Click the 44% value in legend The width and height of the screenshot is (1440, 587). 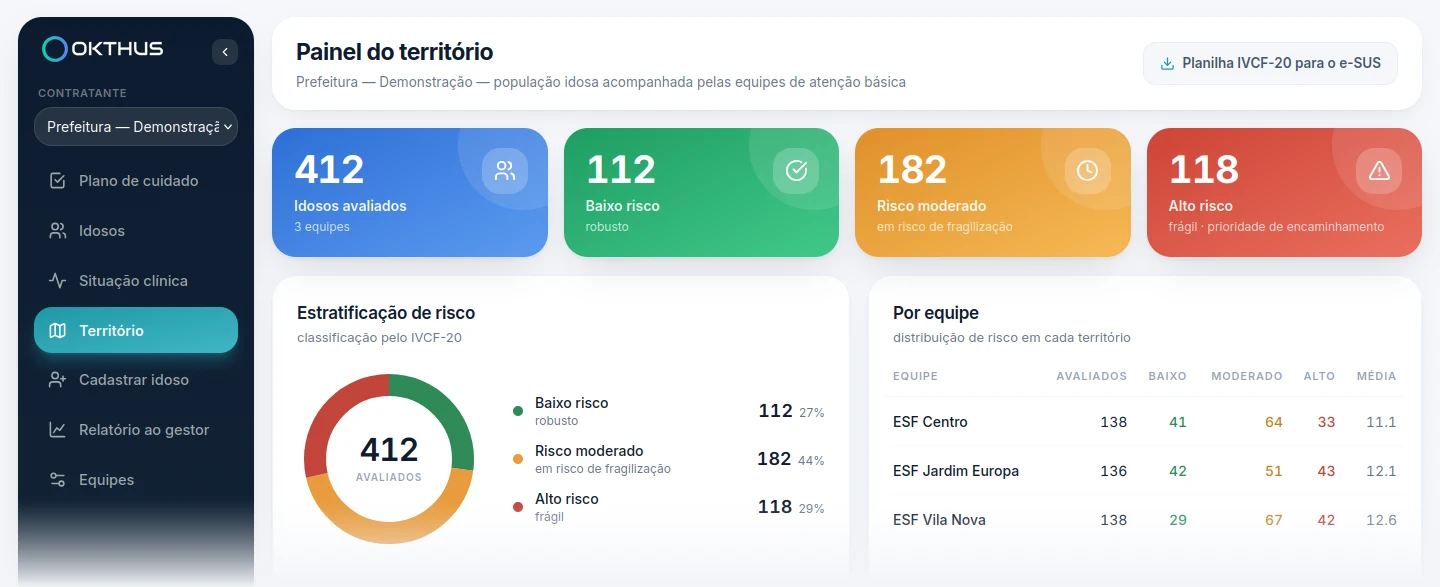(812, 460)
